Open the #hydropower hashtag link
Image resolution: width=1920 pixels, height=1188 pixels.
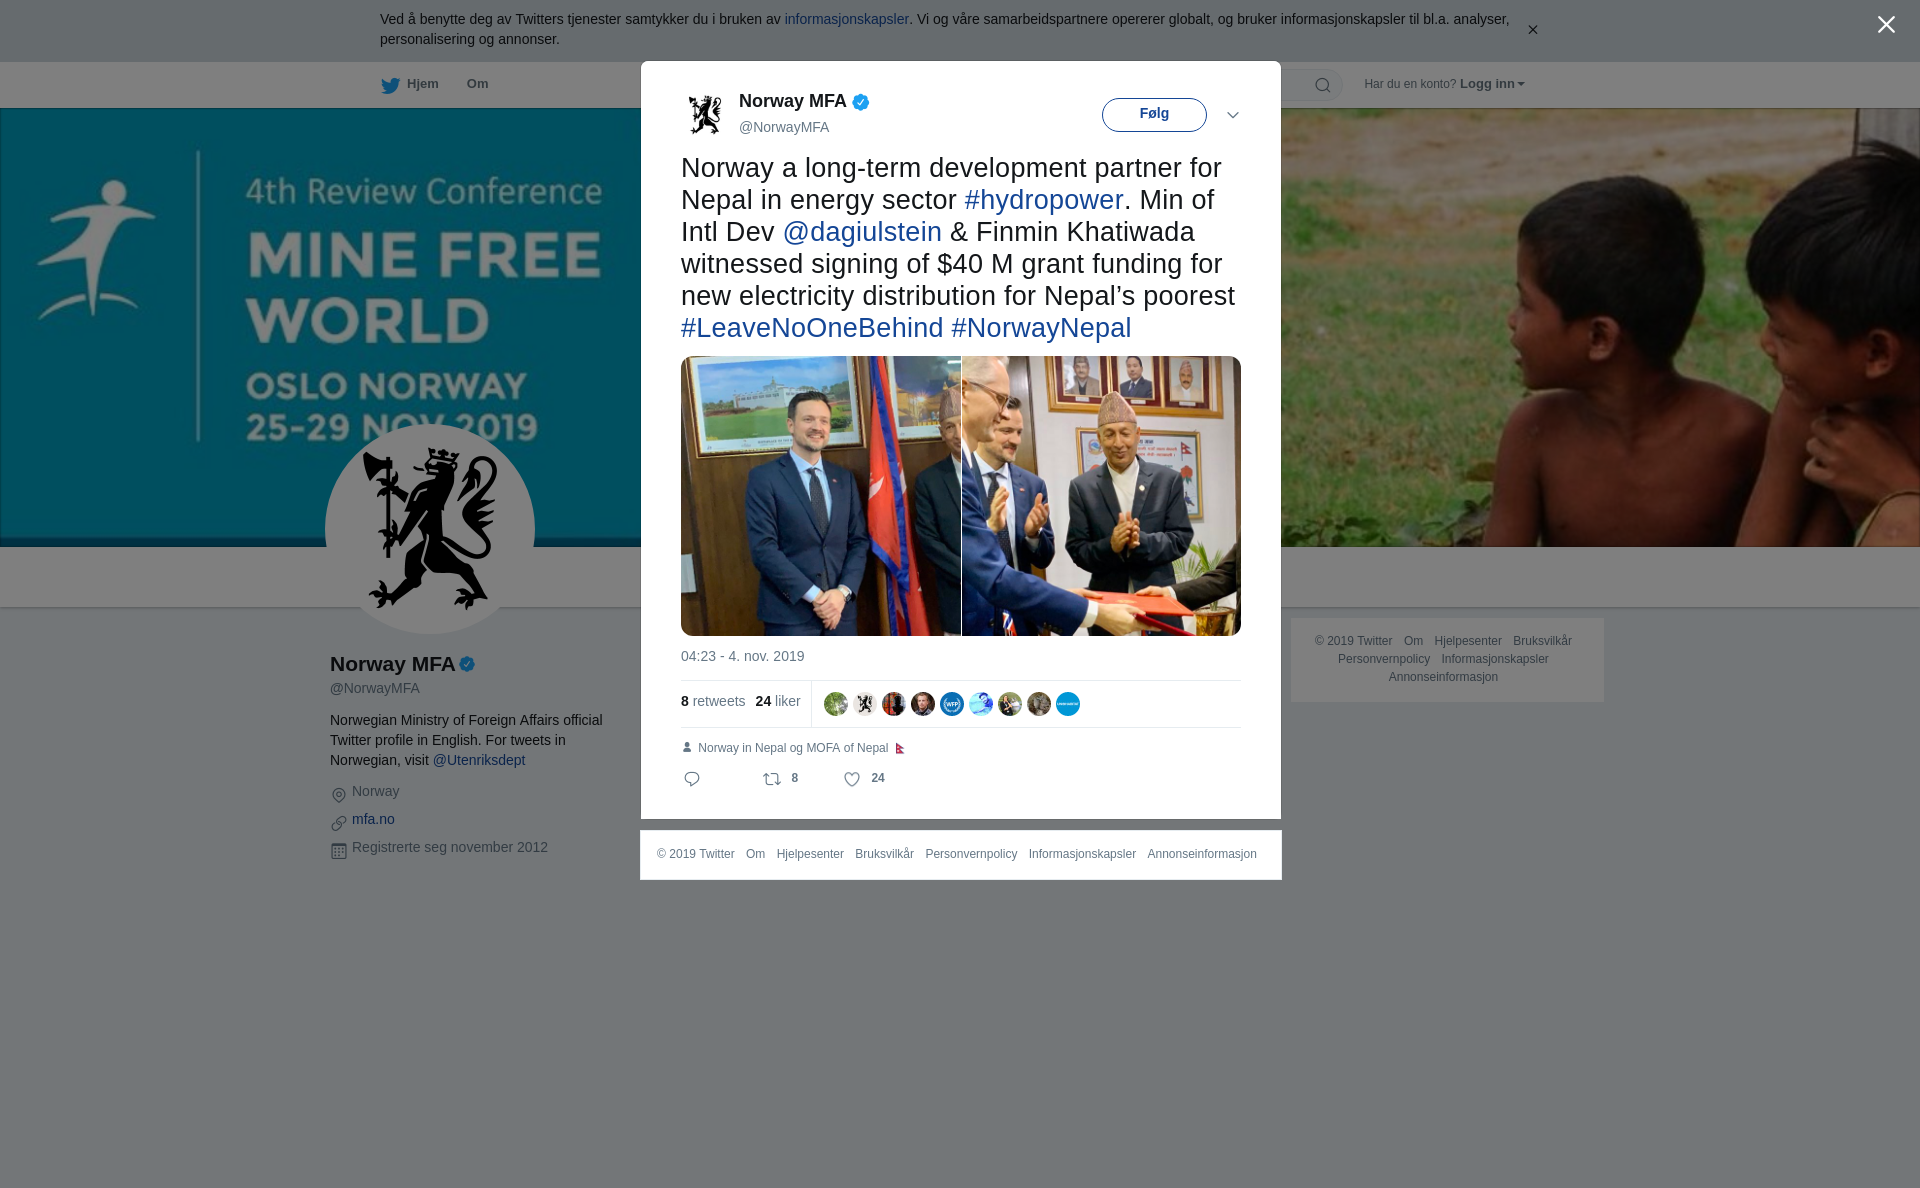(x=1044, y=200)
